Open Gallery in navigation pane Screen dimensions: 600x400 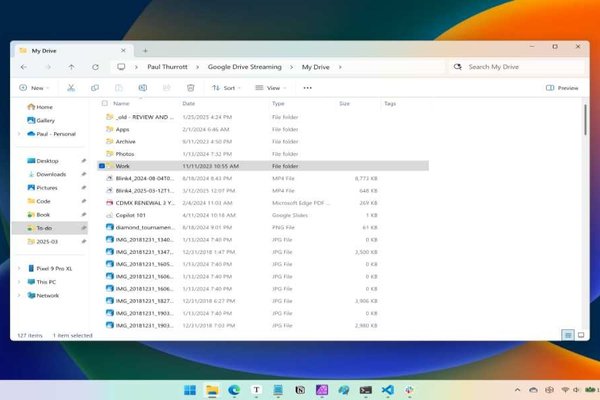41,121
